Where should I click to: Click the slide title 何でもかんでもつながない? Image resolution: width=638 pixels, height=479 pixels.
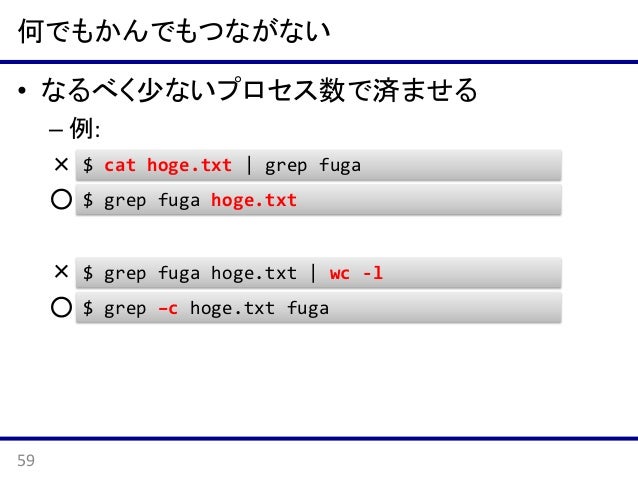click(174, 31)
